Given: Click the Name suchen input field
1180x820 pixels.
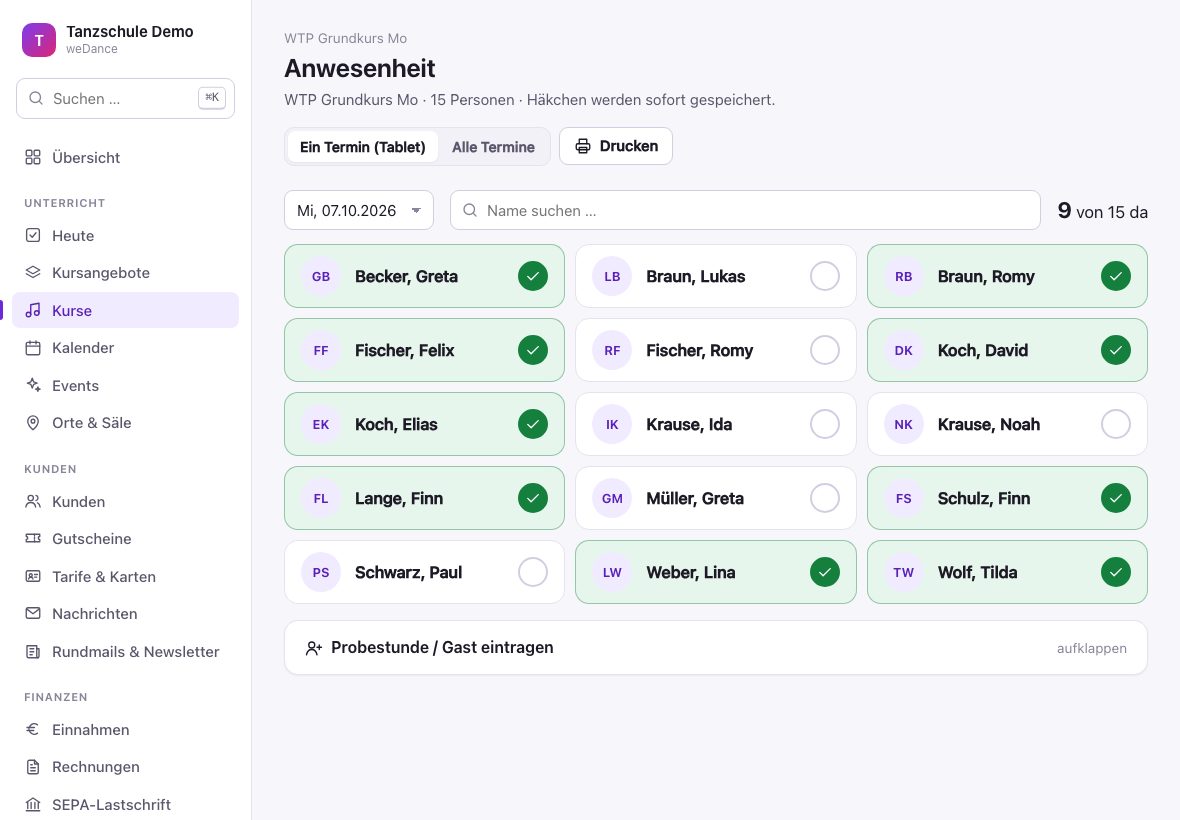Looking at the screenshot, I should [745, 210].
